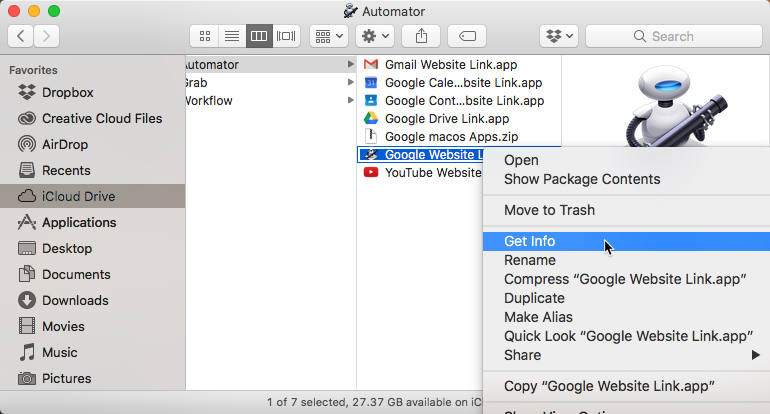The width and height of the screenshot is (770, 414).
Task: Expand the Share submenu arrow
Action: [x=755, y=355]
